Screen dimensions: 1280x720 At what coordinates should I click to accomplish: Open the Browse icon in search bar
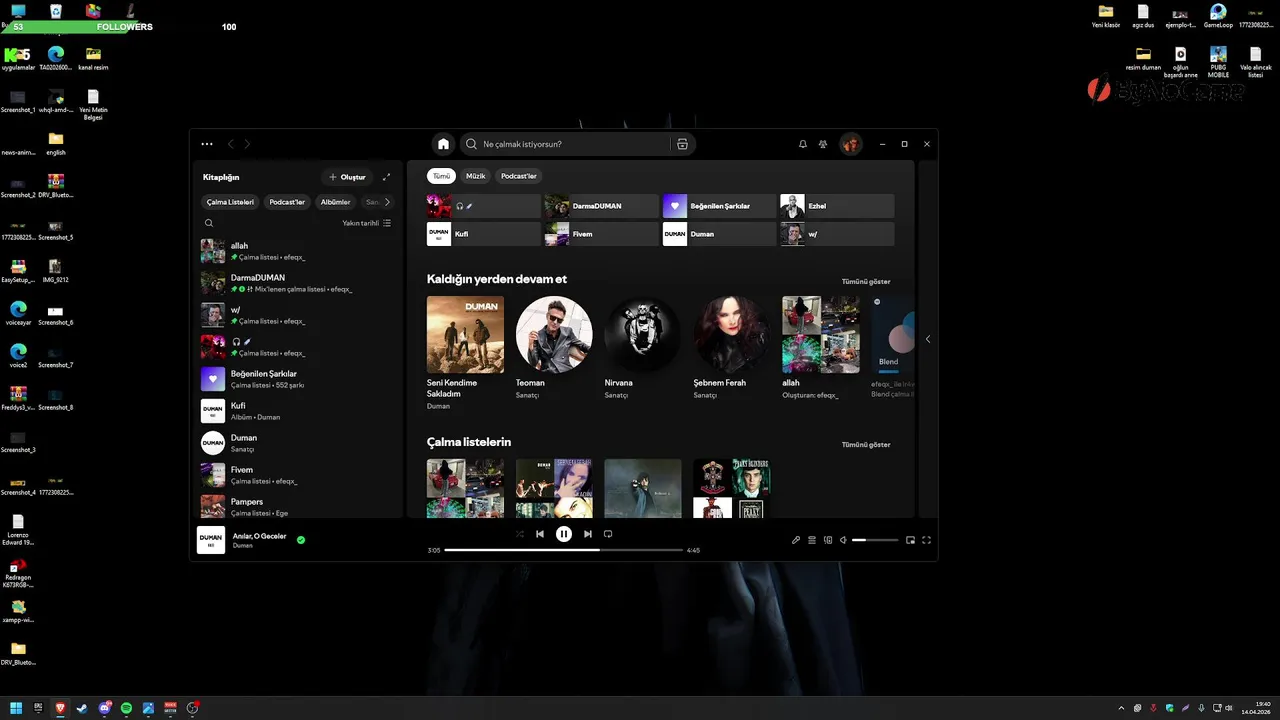click(682, 144)
